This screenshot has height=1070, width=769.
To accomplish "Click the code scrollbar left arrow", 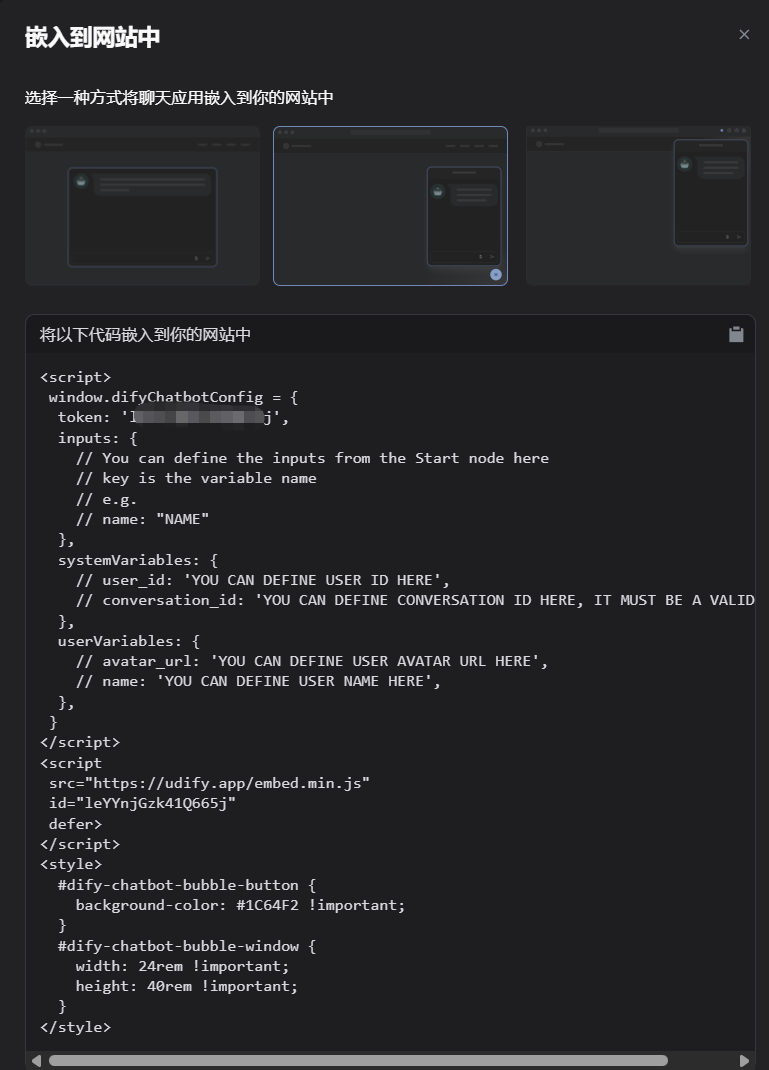I will [36, 1060].
